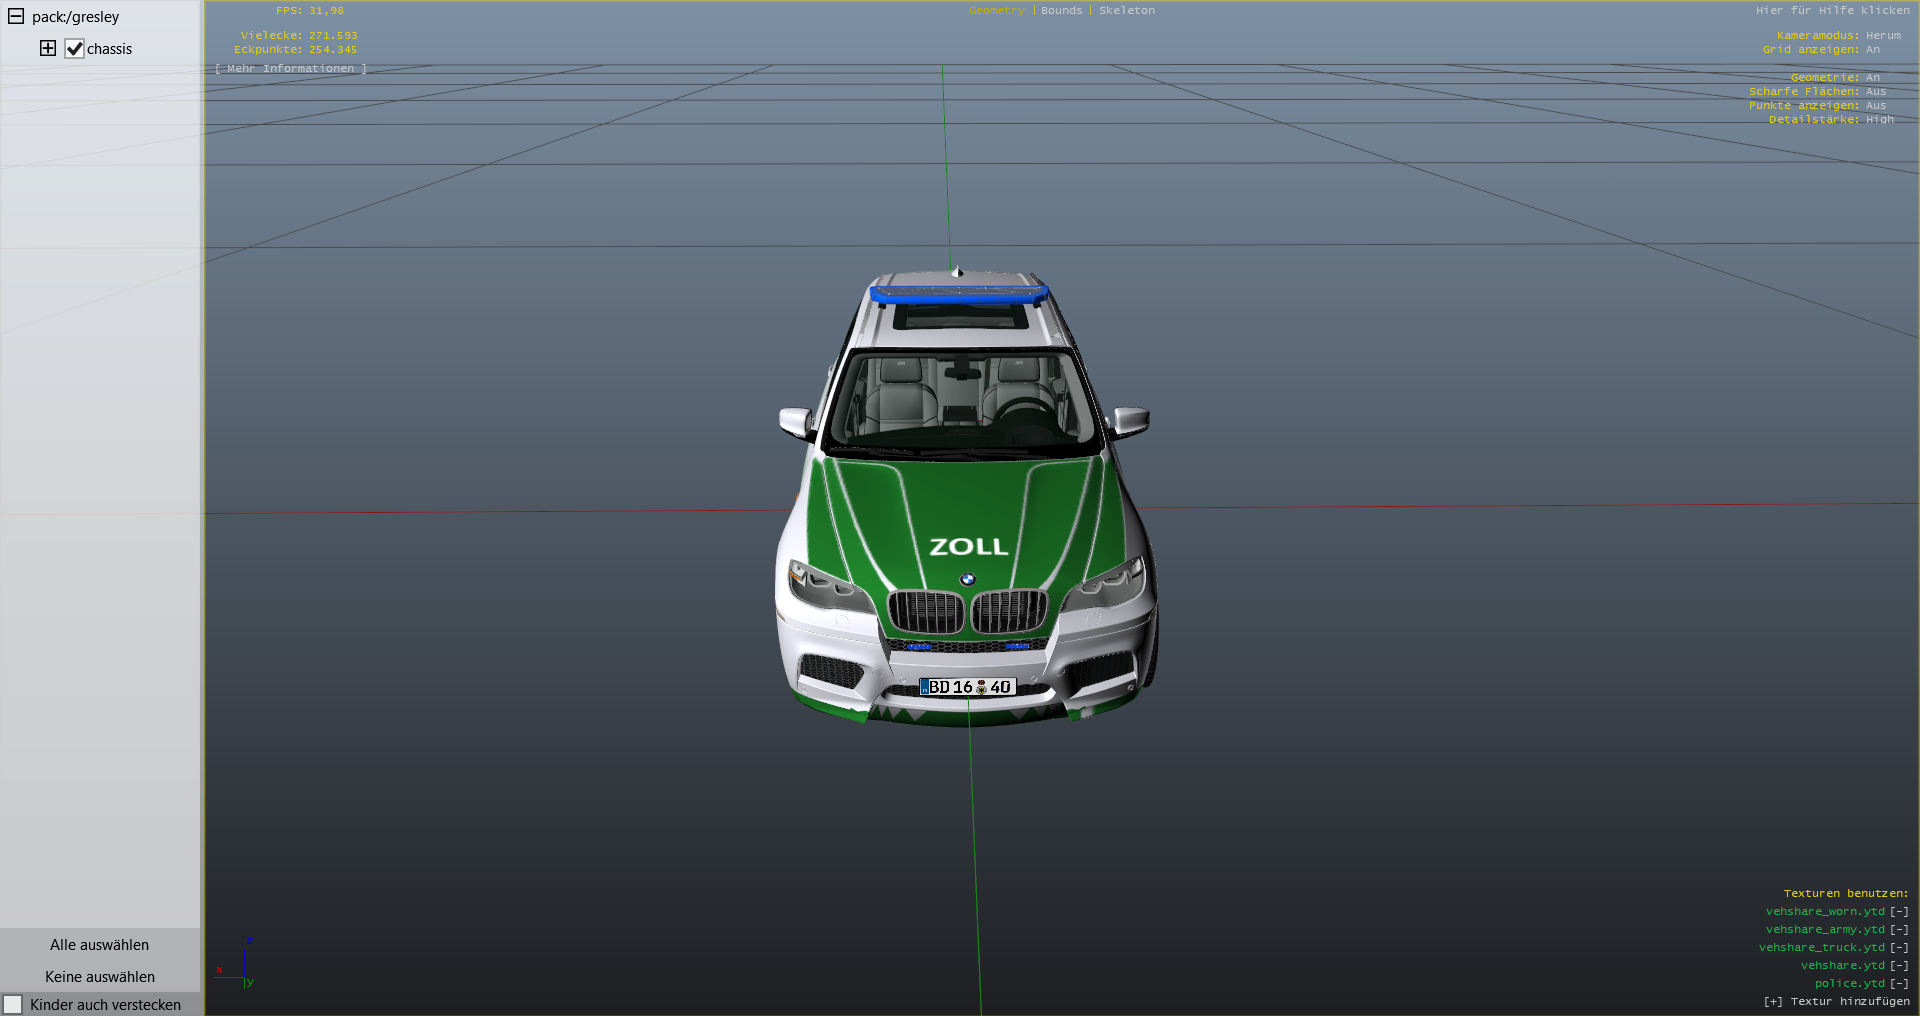Collapse the pack:/gresley tree node

tap(16, 16)
